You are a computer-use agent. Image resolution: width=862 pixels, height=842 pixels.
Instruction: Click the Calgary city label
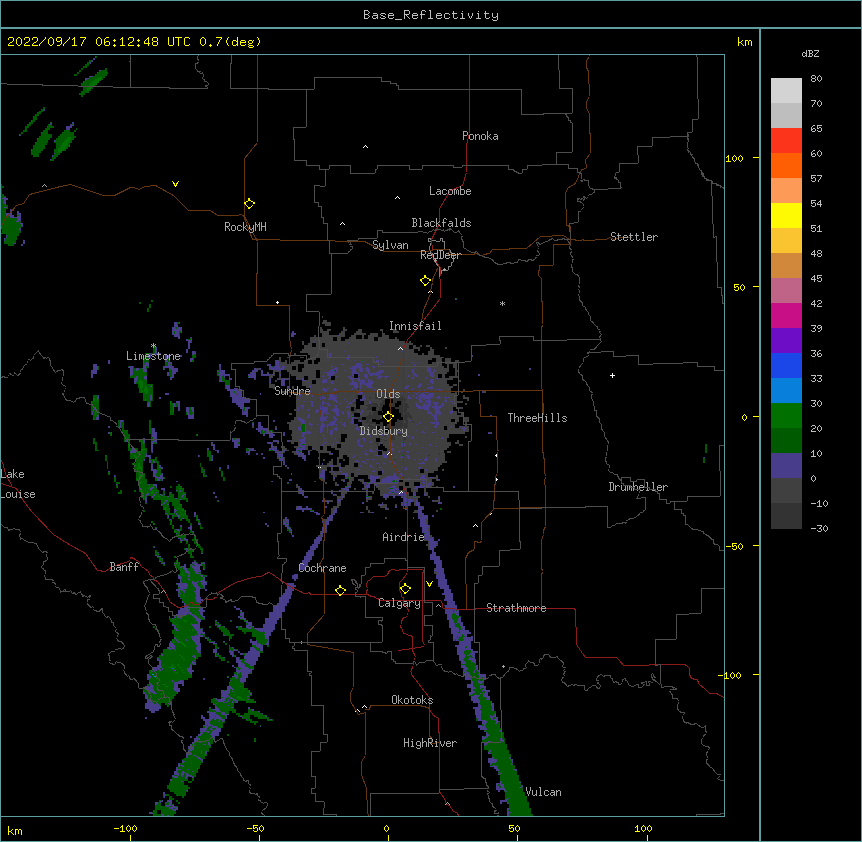tap(399, 603)
